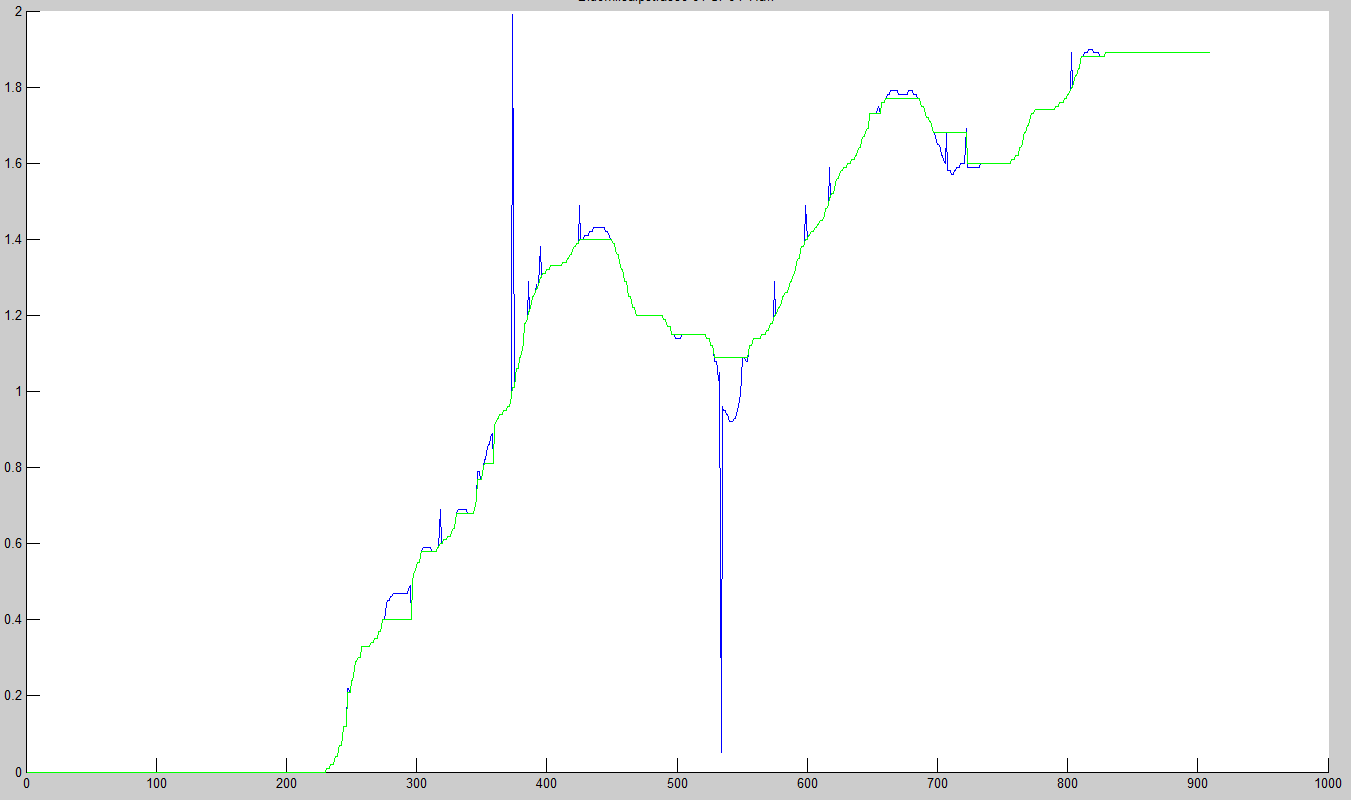Click the x-axis tick label 800
This screenshot has width=1351, height=800.
tap(1068, 785)
